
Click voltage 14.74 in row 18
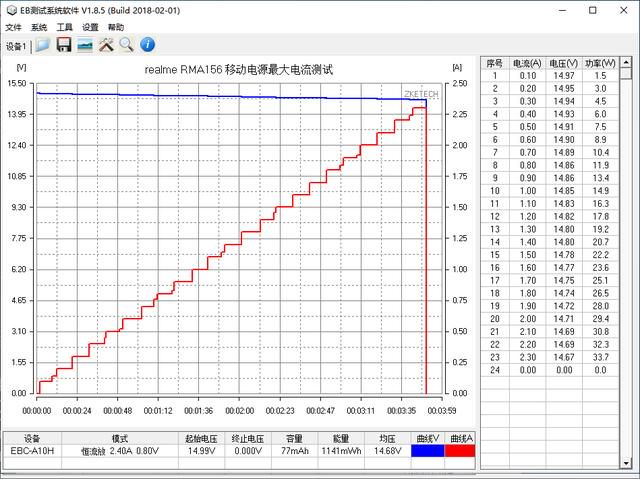point(564,293)
